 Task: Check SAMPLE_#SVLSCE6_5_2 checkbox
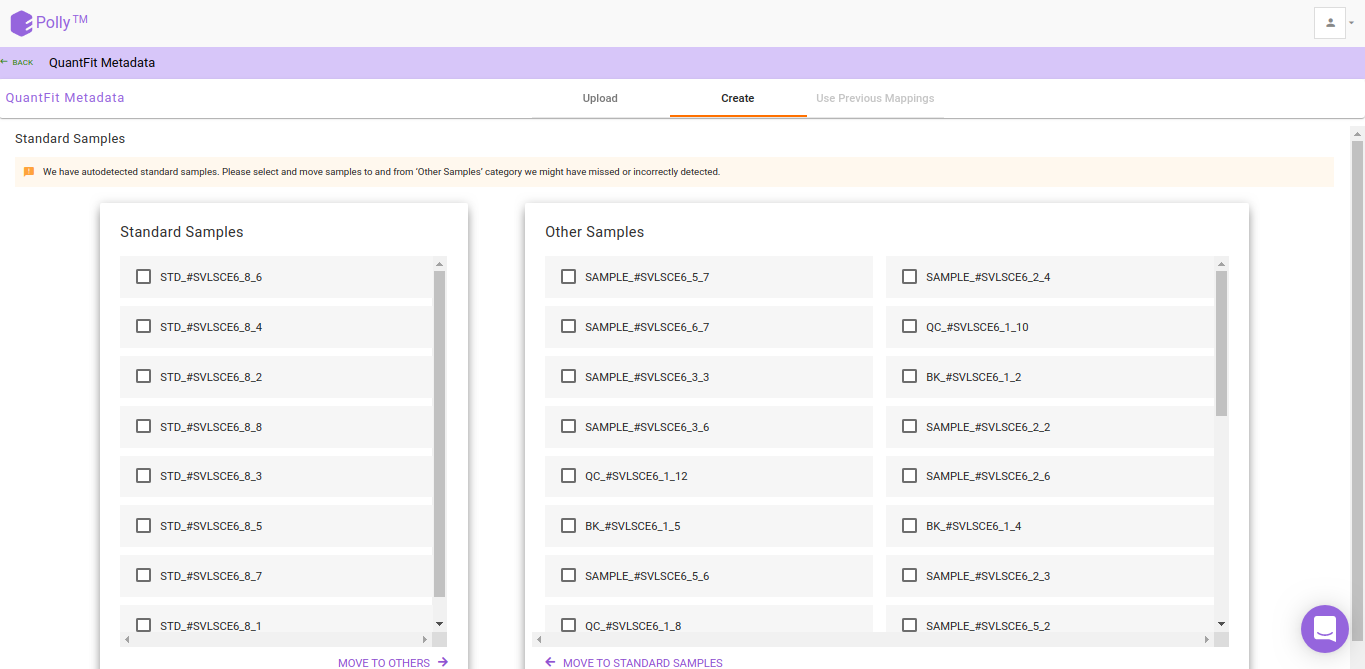click(909, 625)
